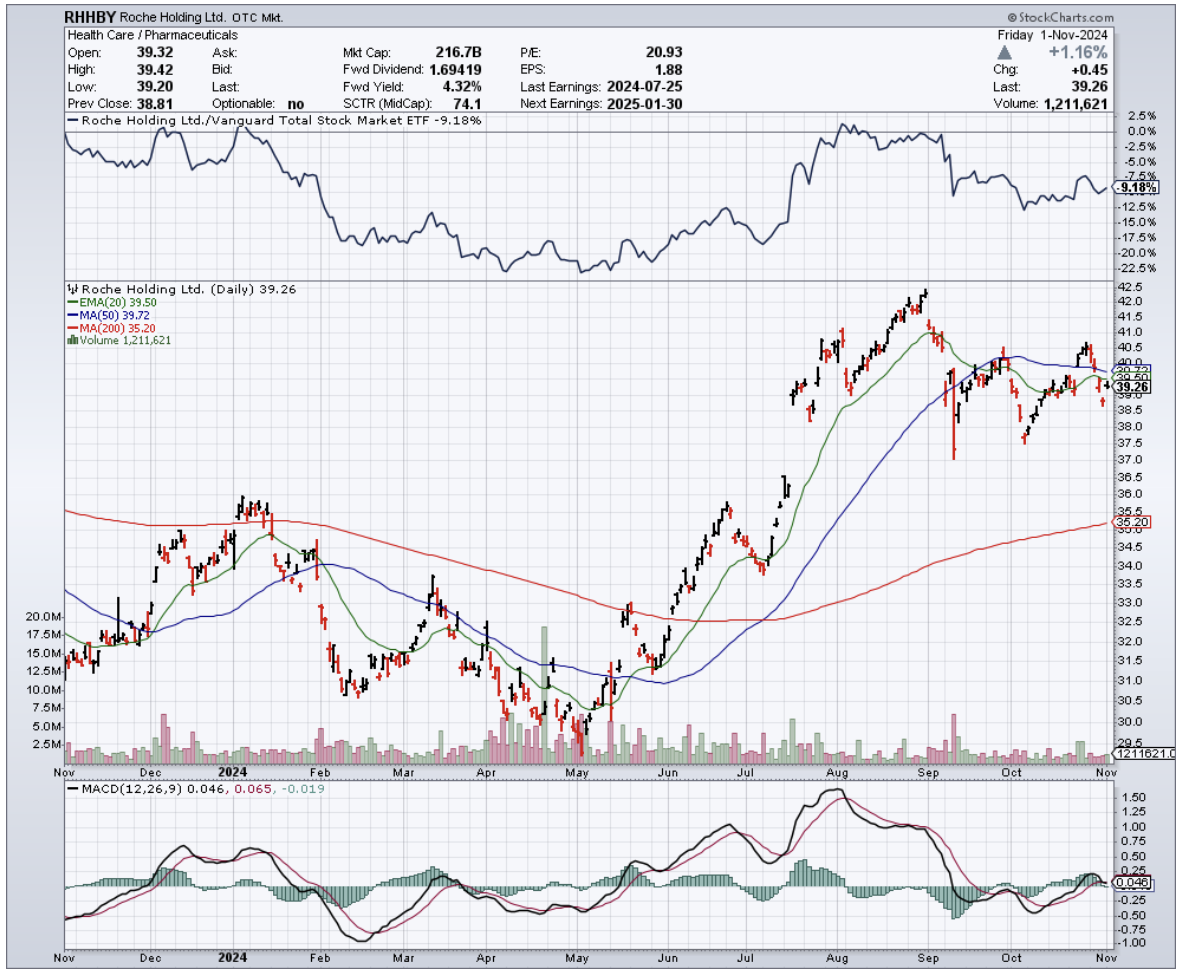Select the EMA(20) 39.50 legend entry
Viewport: 1182px width, 978px height.
(113, 302)
